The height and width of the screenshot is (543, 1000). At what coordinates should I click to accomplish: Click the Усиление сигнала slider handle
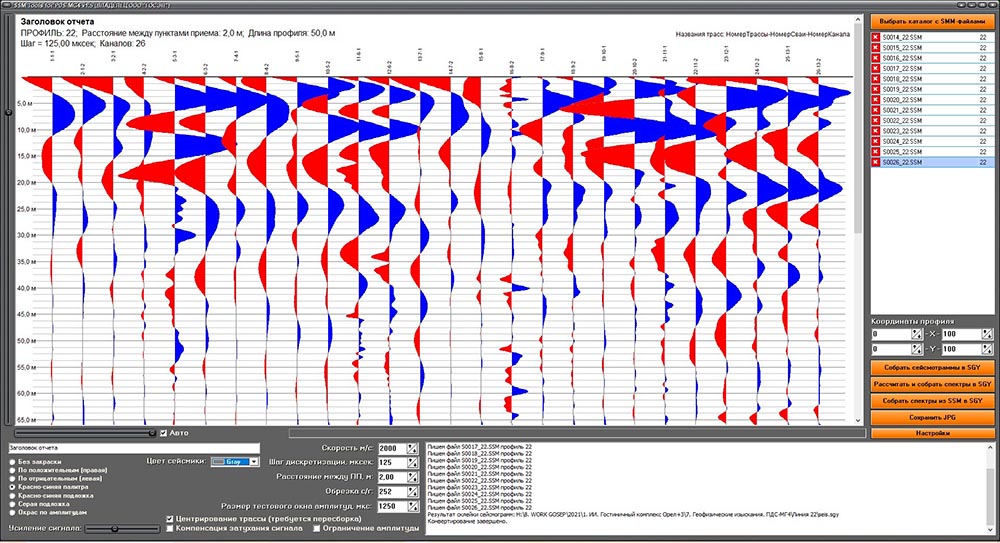click(115, 529)
